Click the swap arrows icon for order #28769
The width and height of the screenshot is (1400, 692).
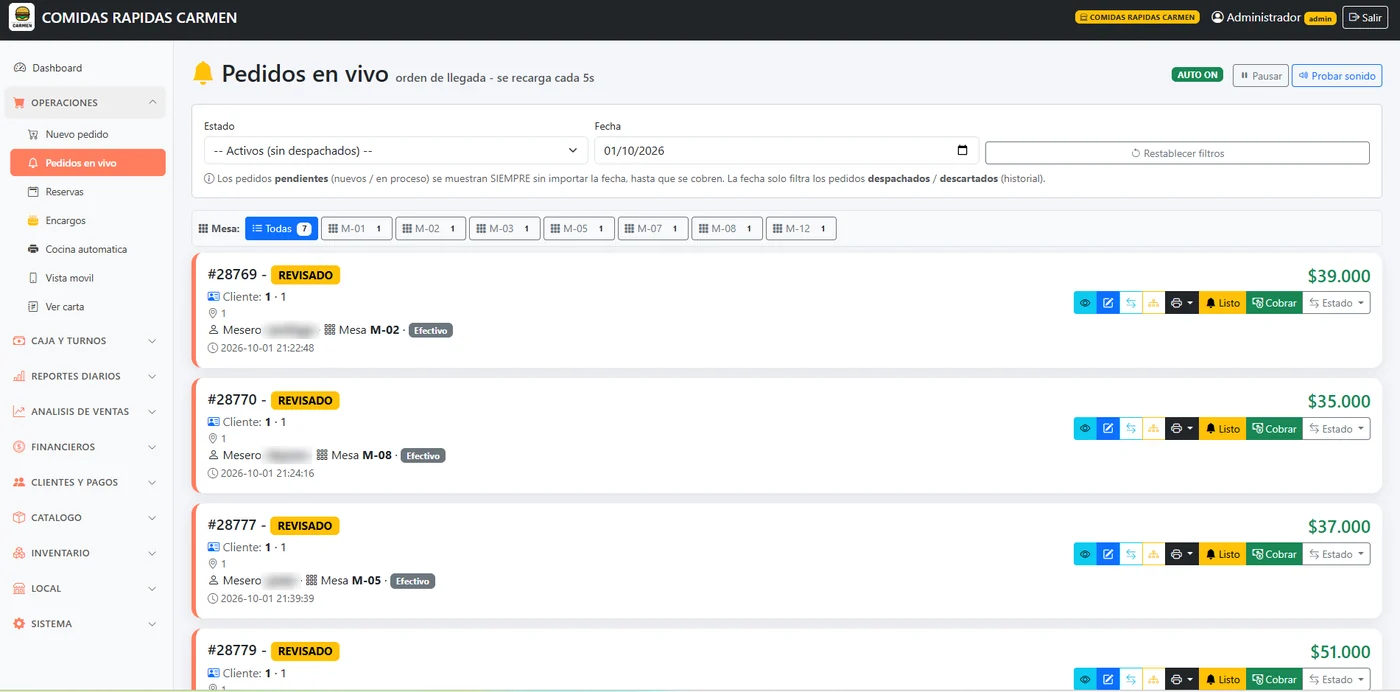click(x=1131, y=303)
